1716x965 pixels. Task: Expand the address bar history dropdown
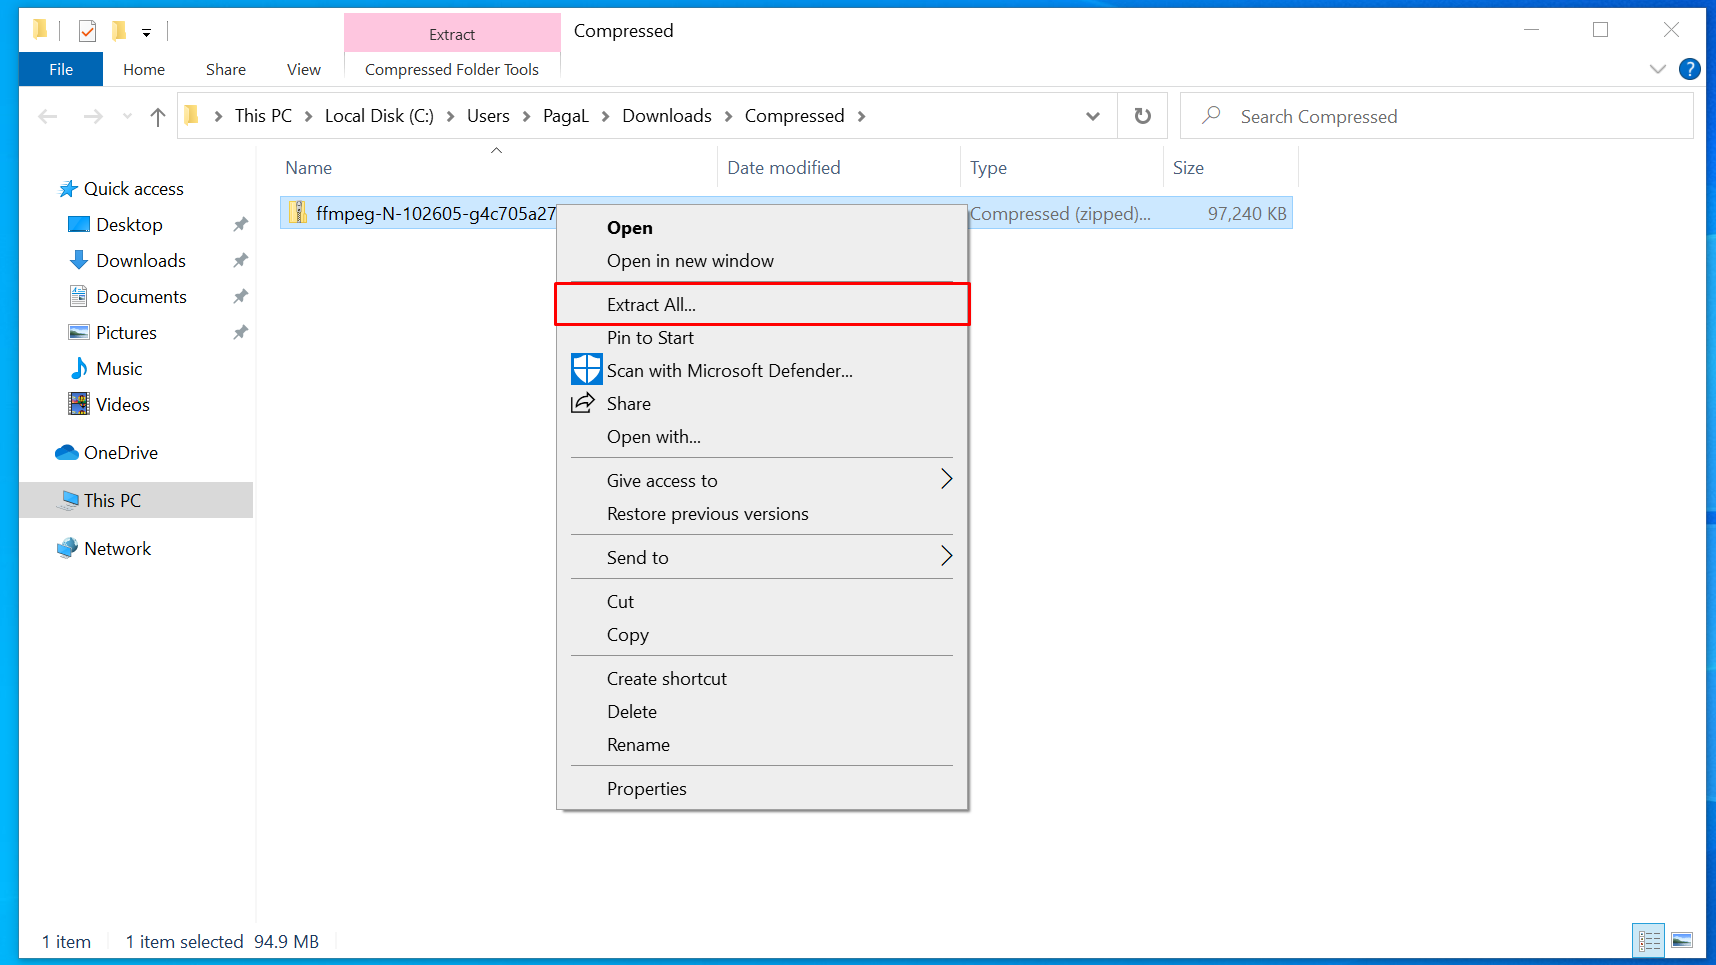pyautogui.click(x=1092, y=116)
